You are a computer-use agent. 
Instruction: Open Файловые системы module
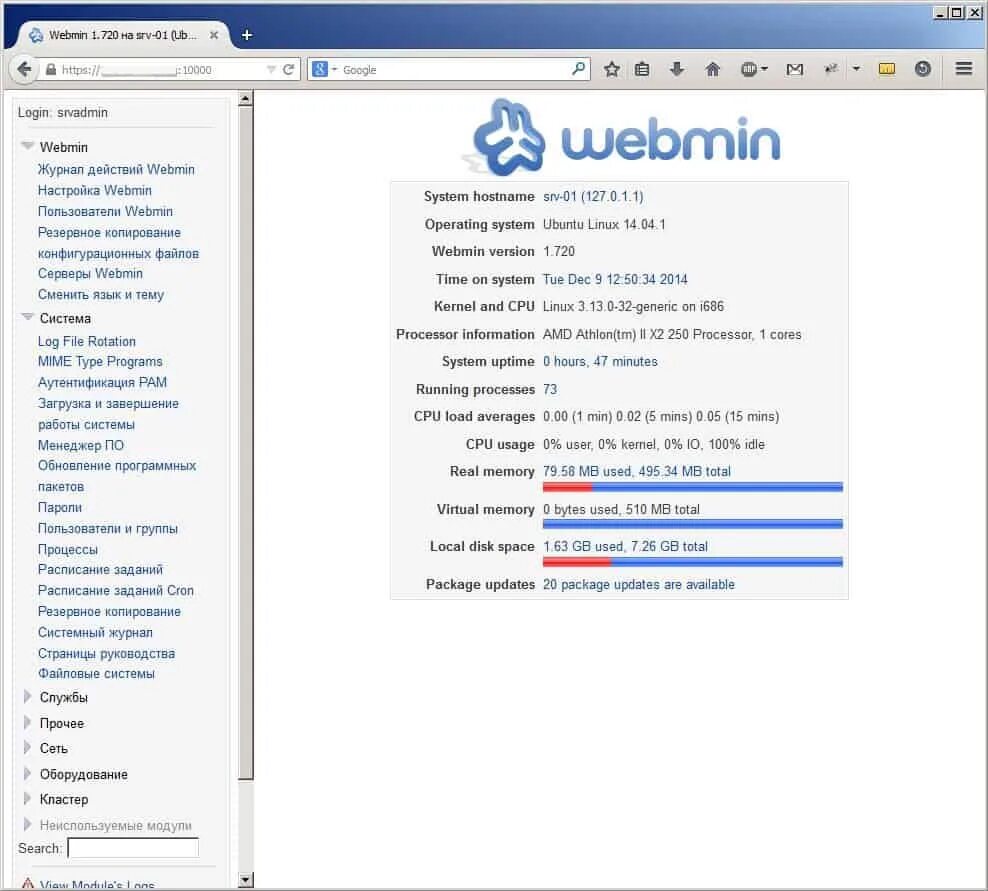(x=96, y=674)
